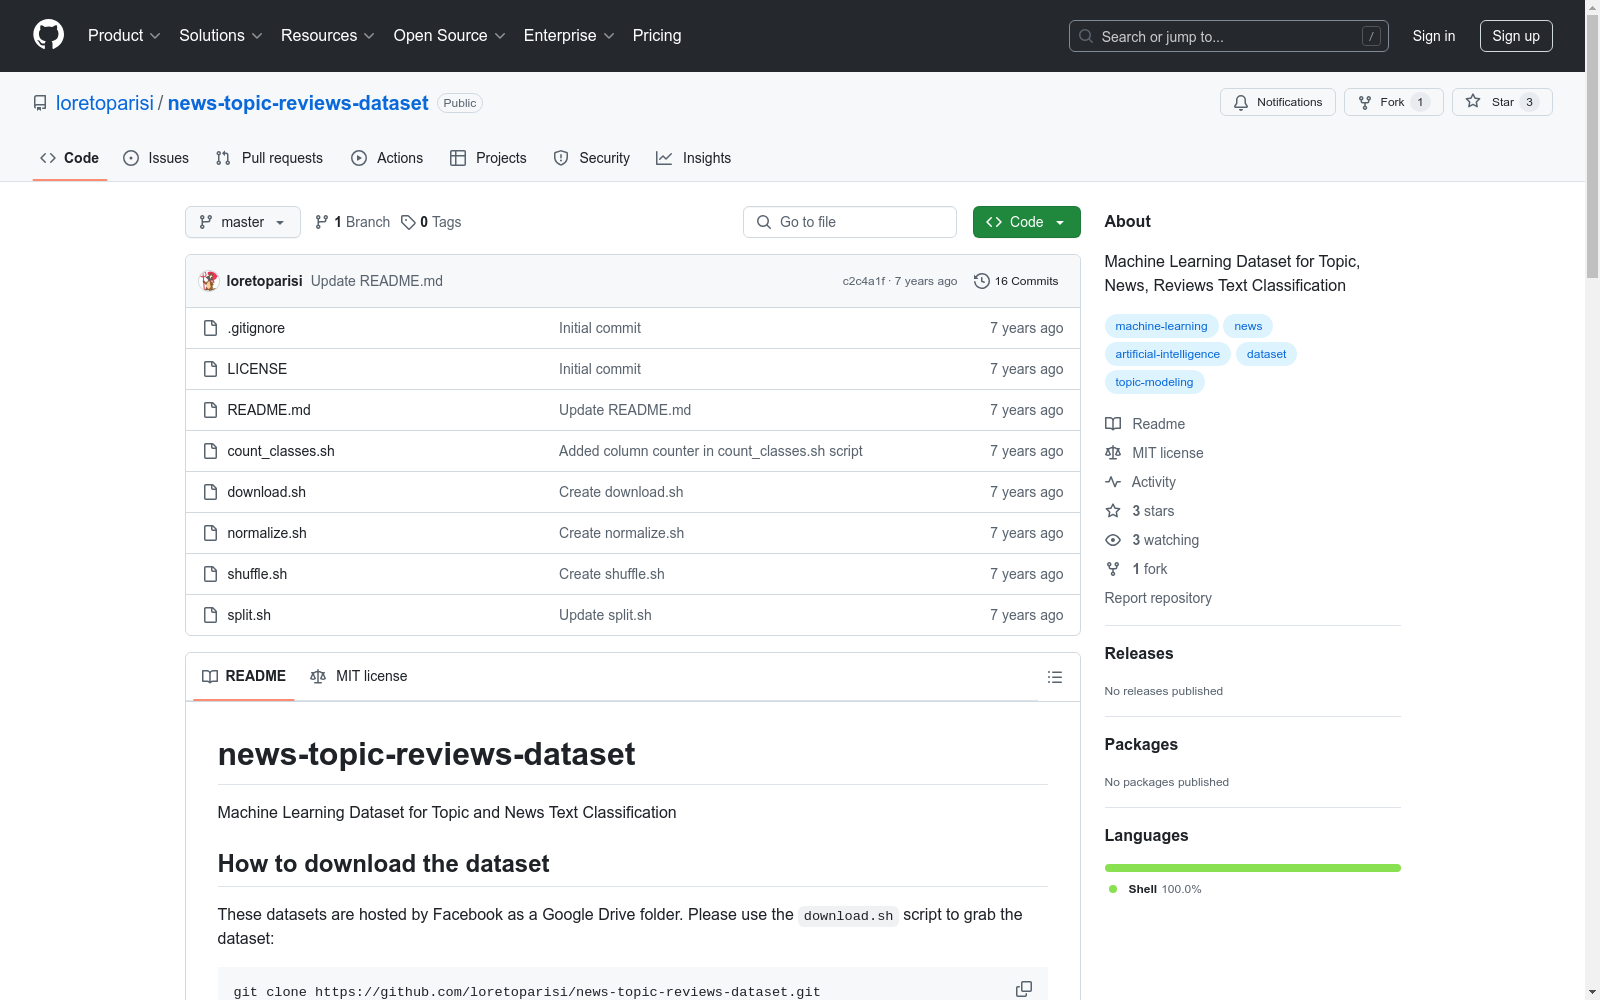
Task: Switch to the Issues tab
Action: pyautogui.click(x=156, y=158)
